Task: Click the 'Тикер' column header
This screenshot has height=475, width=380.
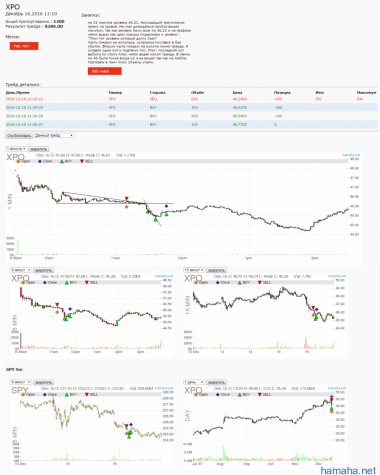Action: click(115, 93)
